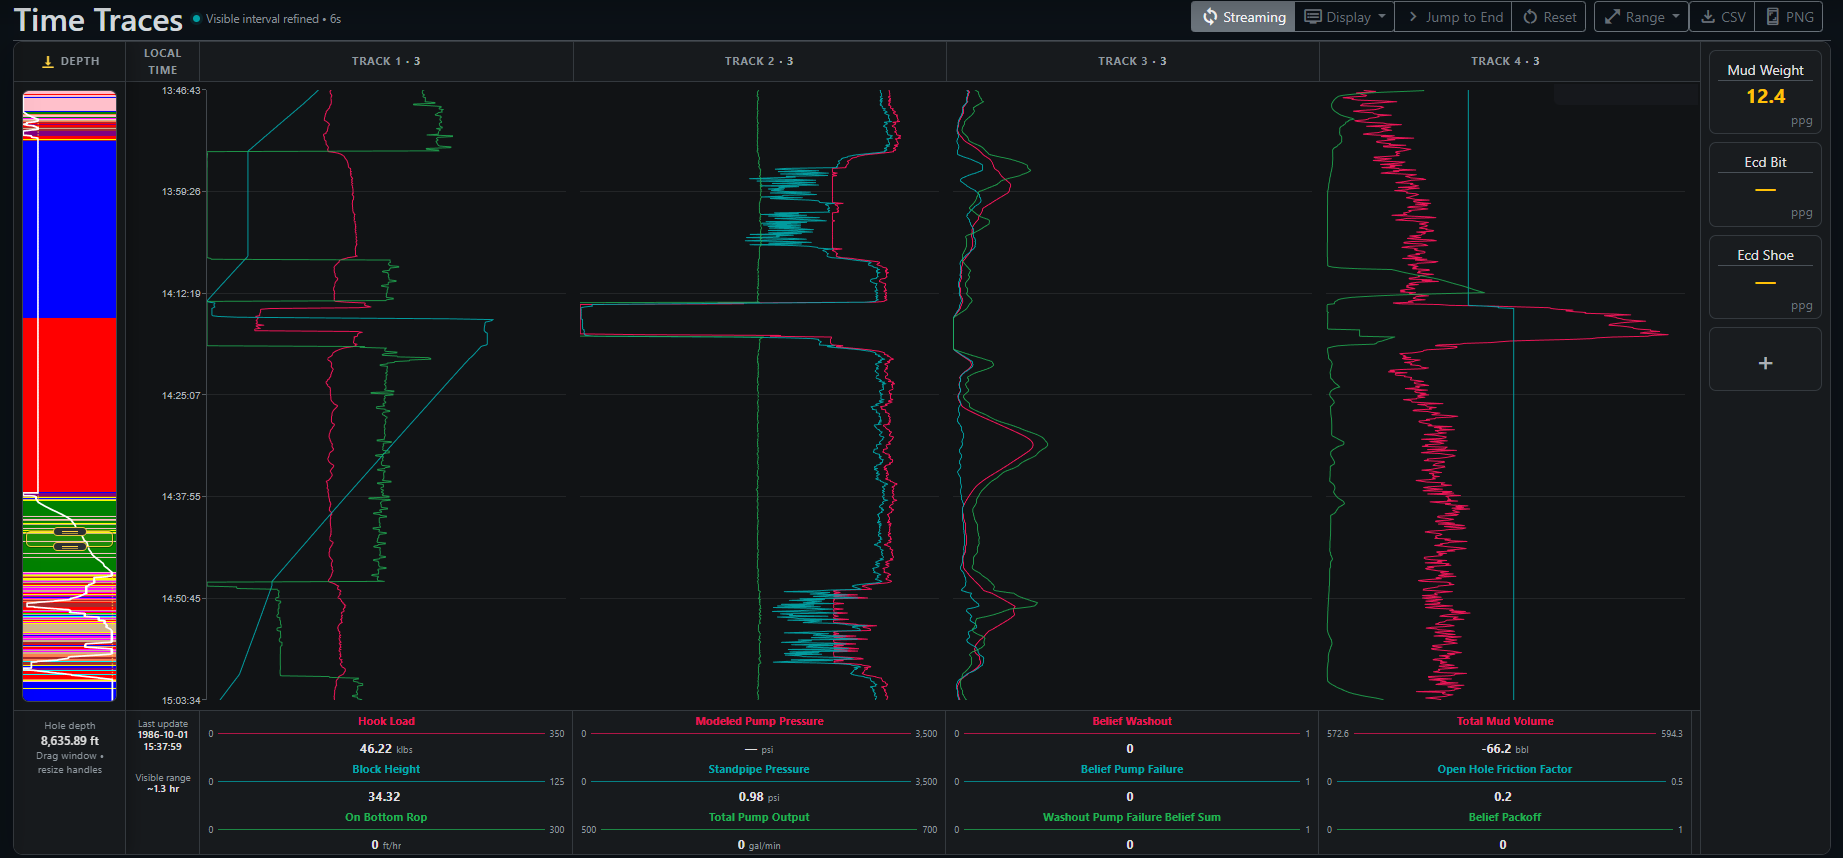Click the Visible interval refined status text

[x=273, y=19]
